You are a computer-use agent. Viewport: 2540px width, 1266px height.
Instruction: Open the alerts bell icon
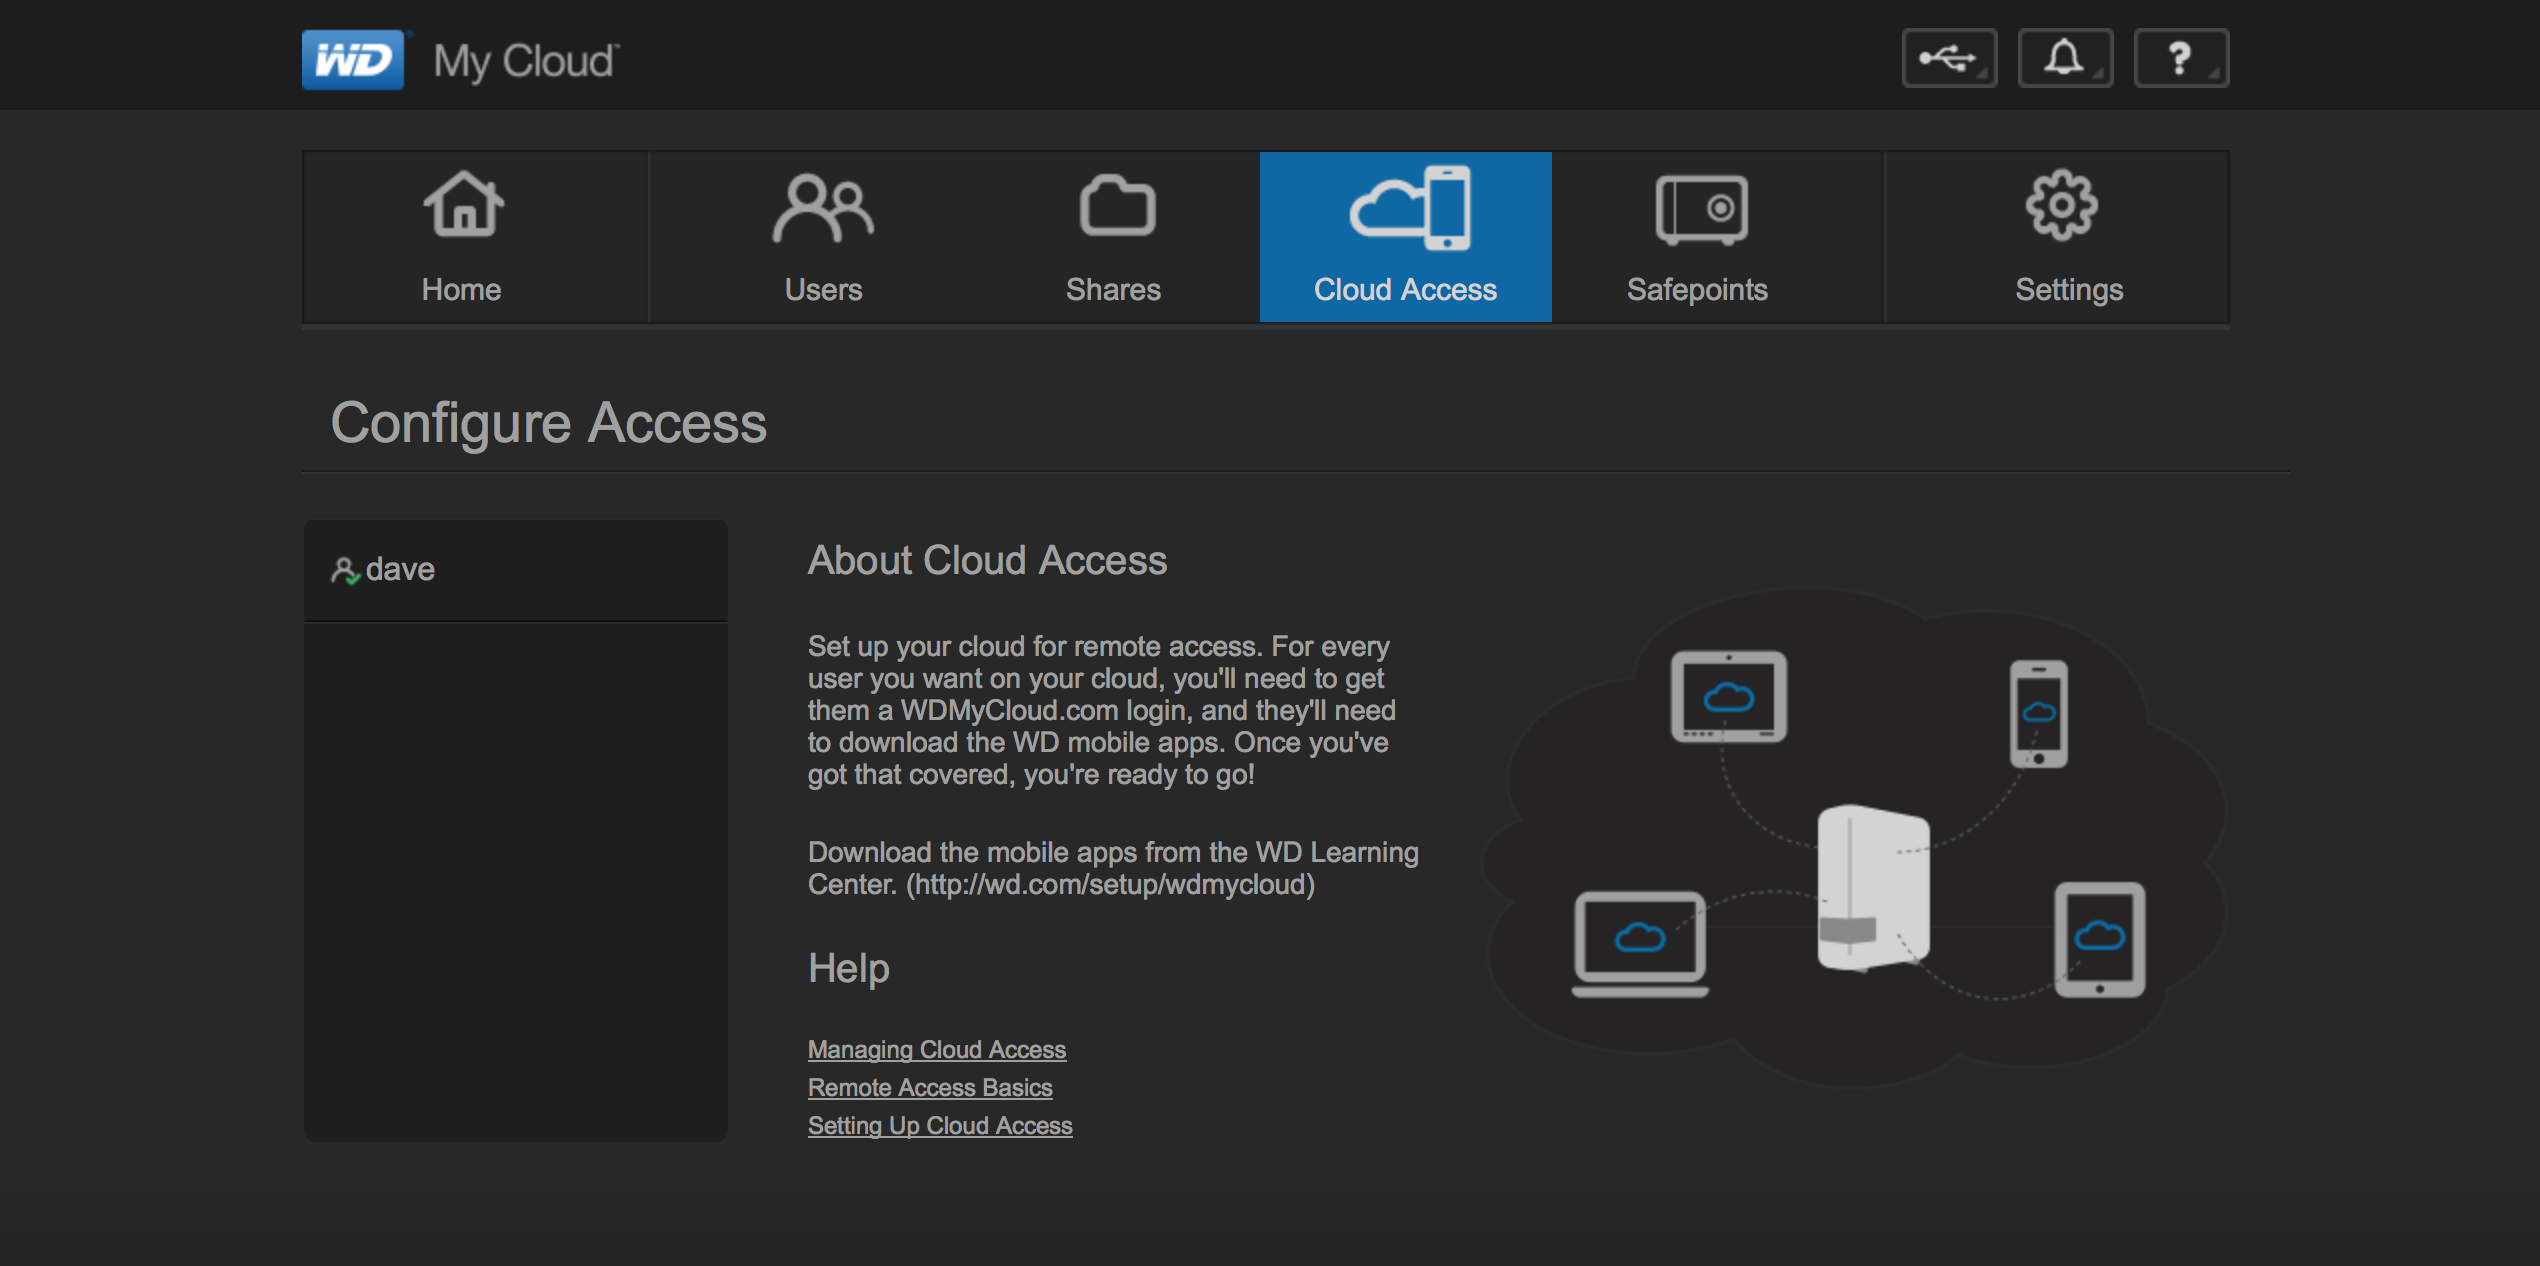pyautogui.click(x=2064, y=59)
